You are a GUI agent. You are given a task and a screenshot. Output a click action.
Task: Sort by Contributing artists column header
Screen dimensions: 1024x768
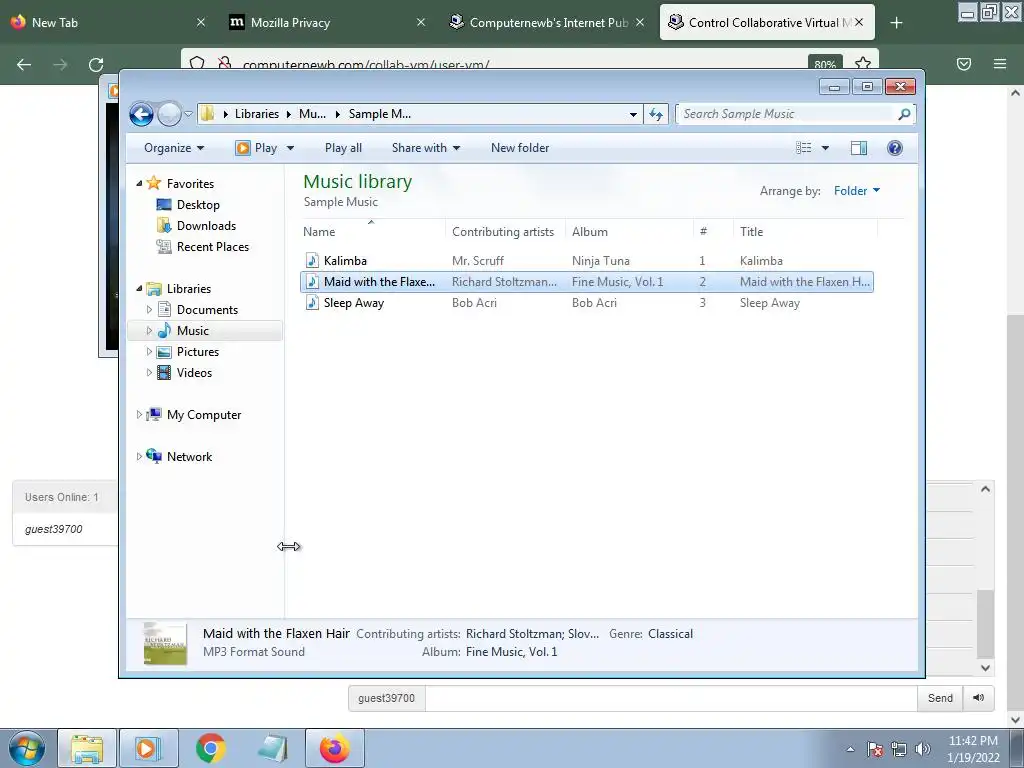pos(505,231)
